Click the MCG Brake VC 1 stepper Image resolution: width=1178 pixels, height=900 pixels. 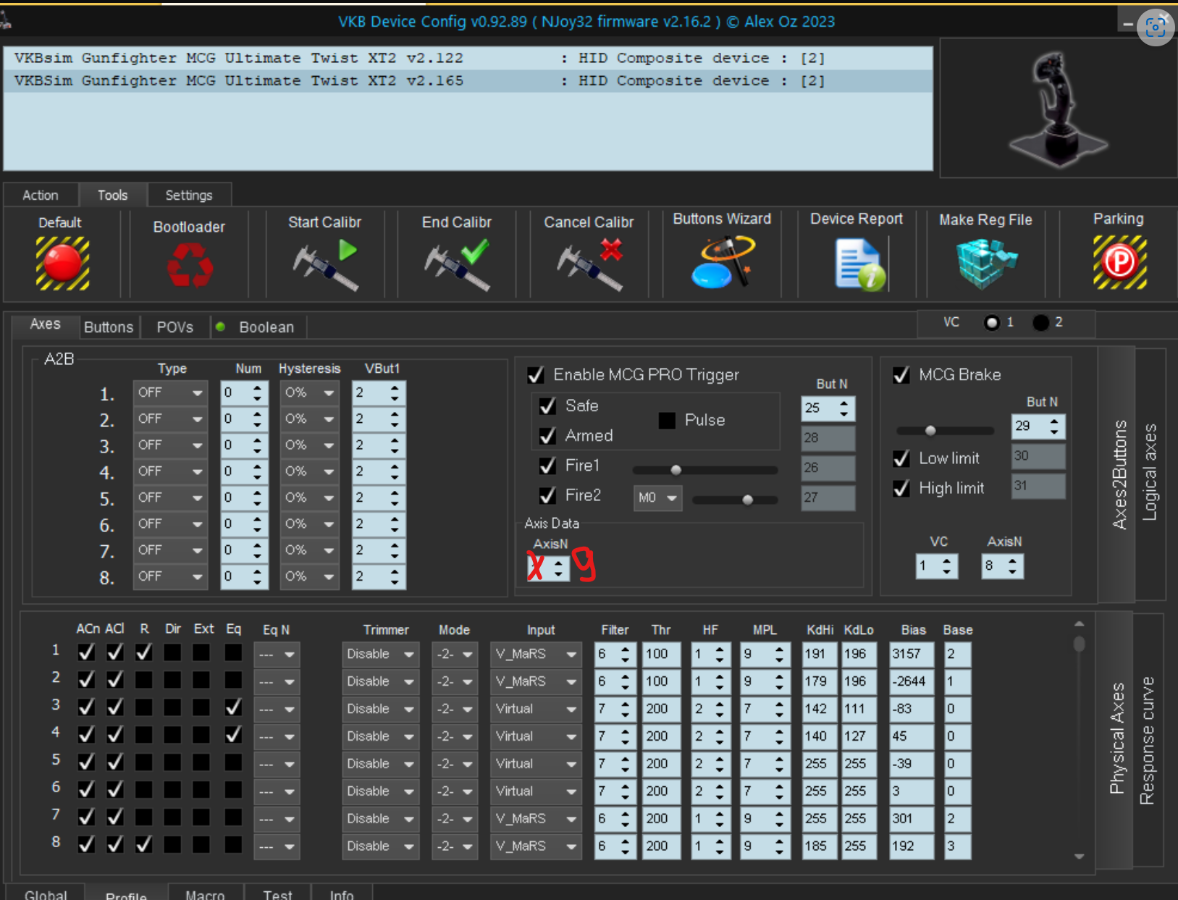point(937,566)
